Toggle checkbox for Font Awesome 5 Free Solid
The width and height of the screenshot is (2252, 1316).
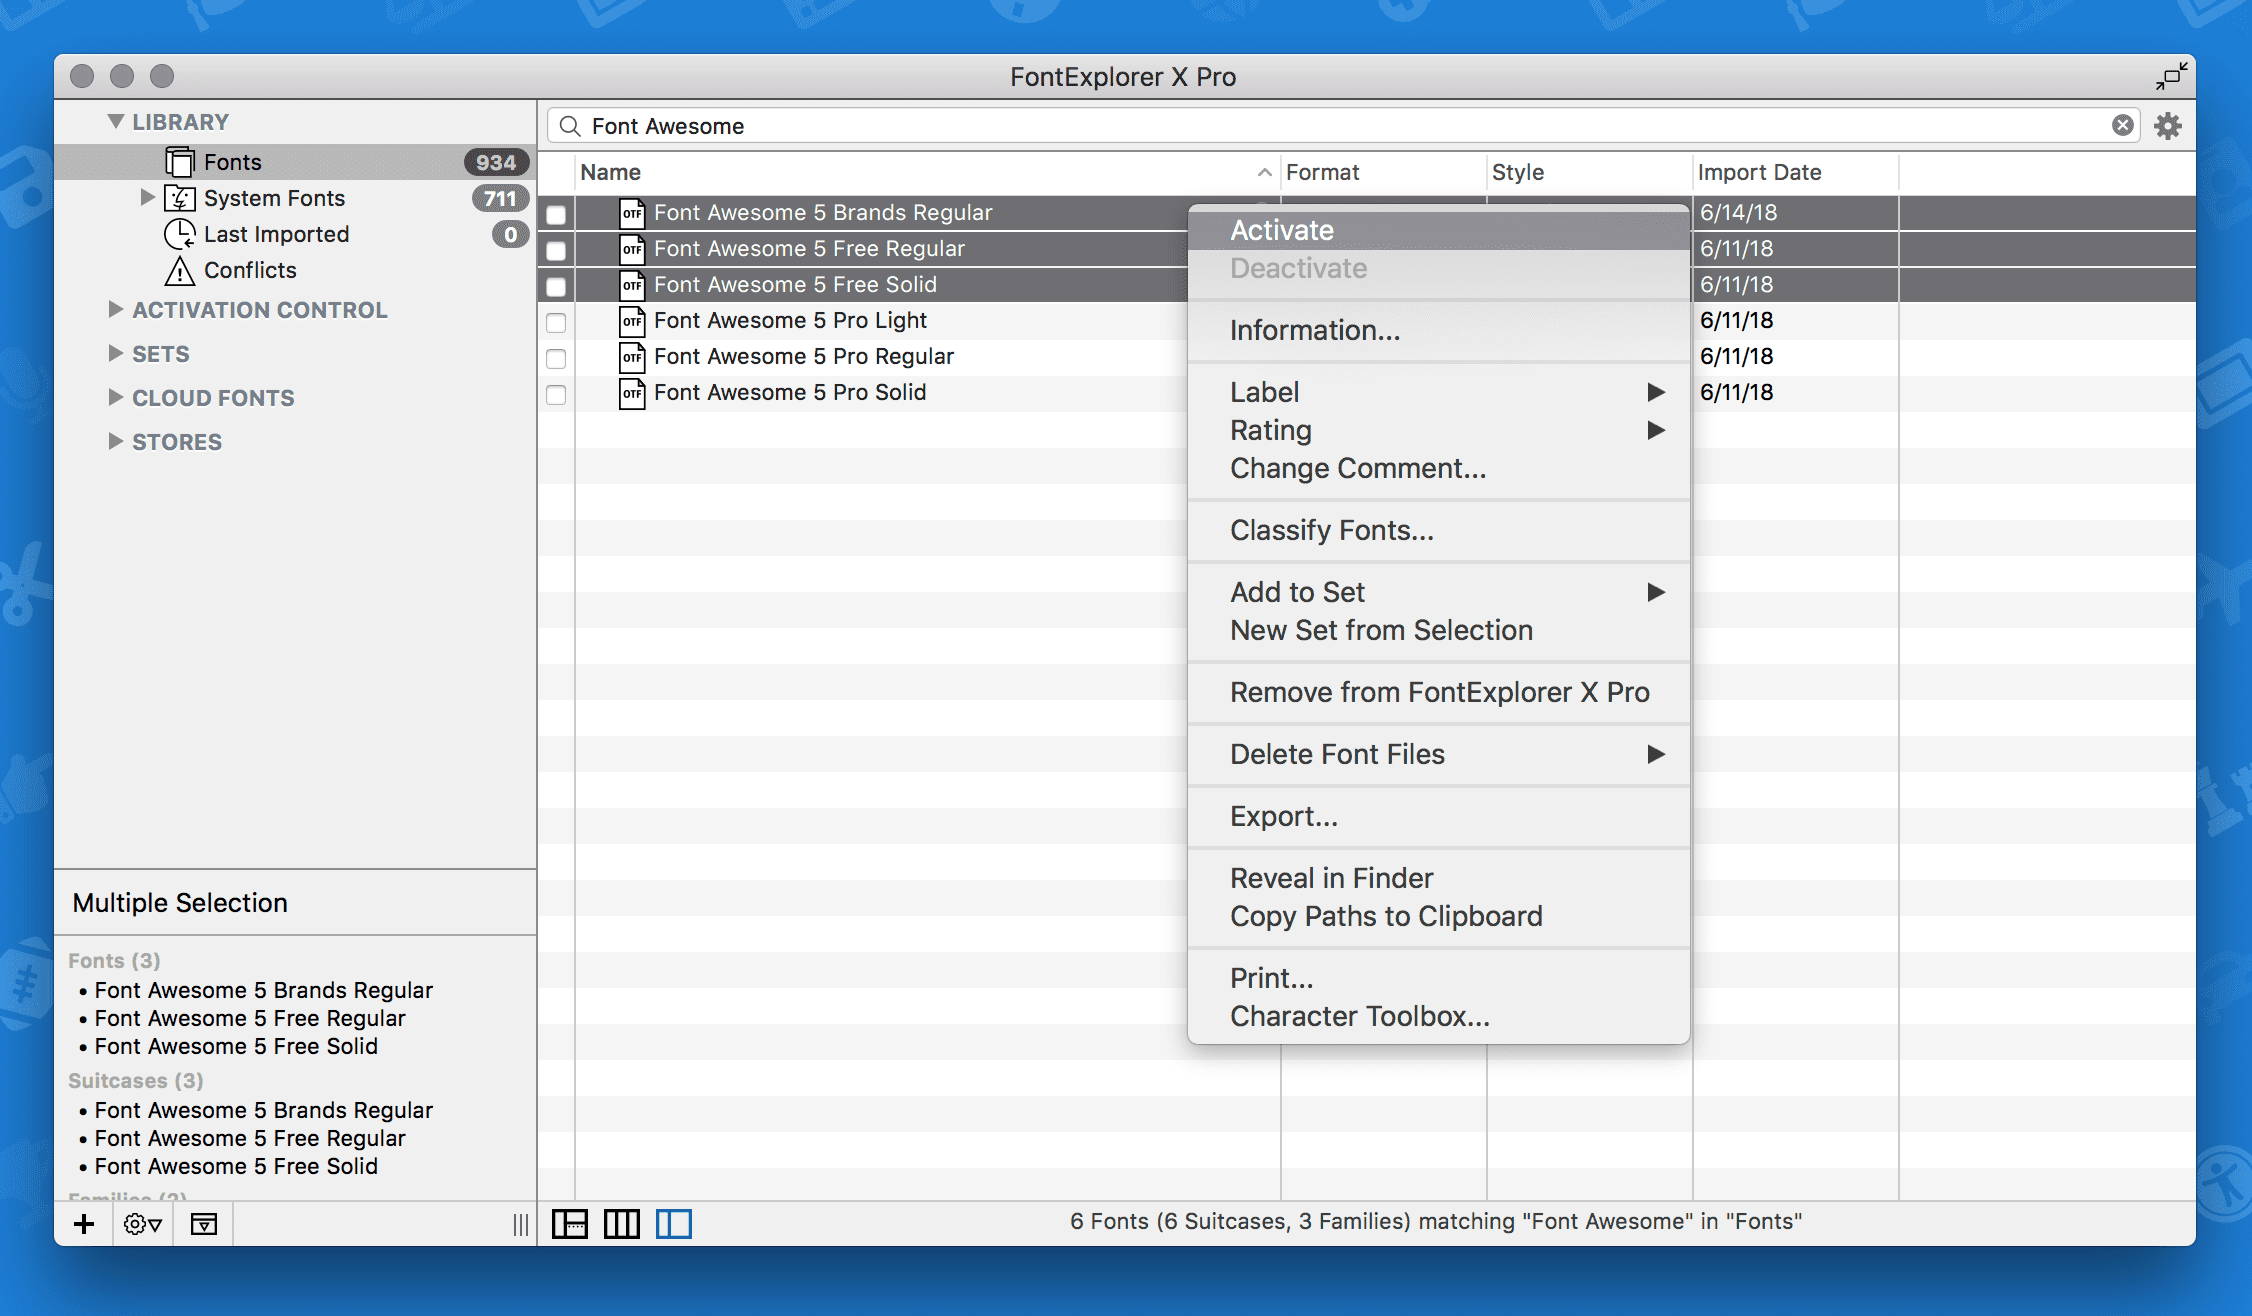tap(559, 284)
